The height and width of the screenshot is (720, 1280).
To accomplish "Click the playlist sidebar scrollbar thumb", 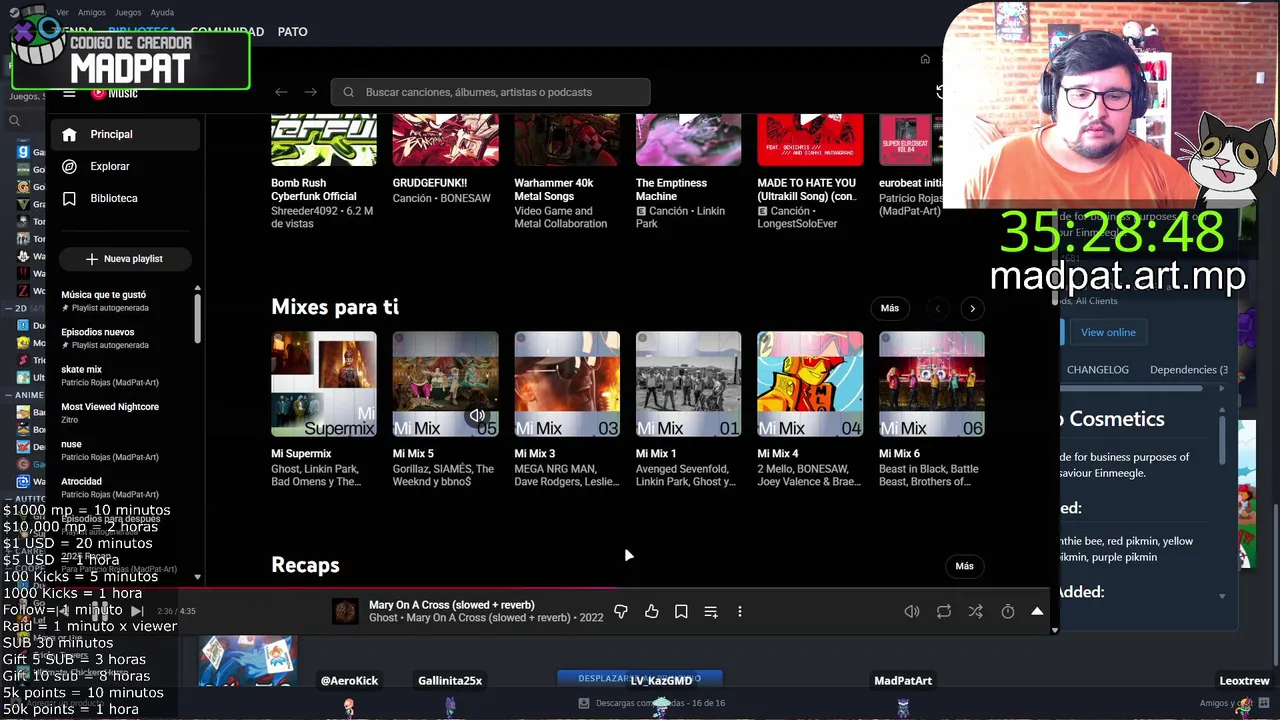I will [x=197, y=318].
